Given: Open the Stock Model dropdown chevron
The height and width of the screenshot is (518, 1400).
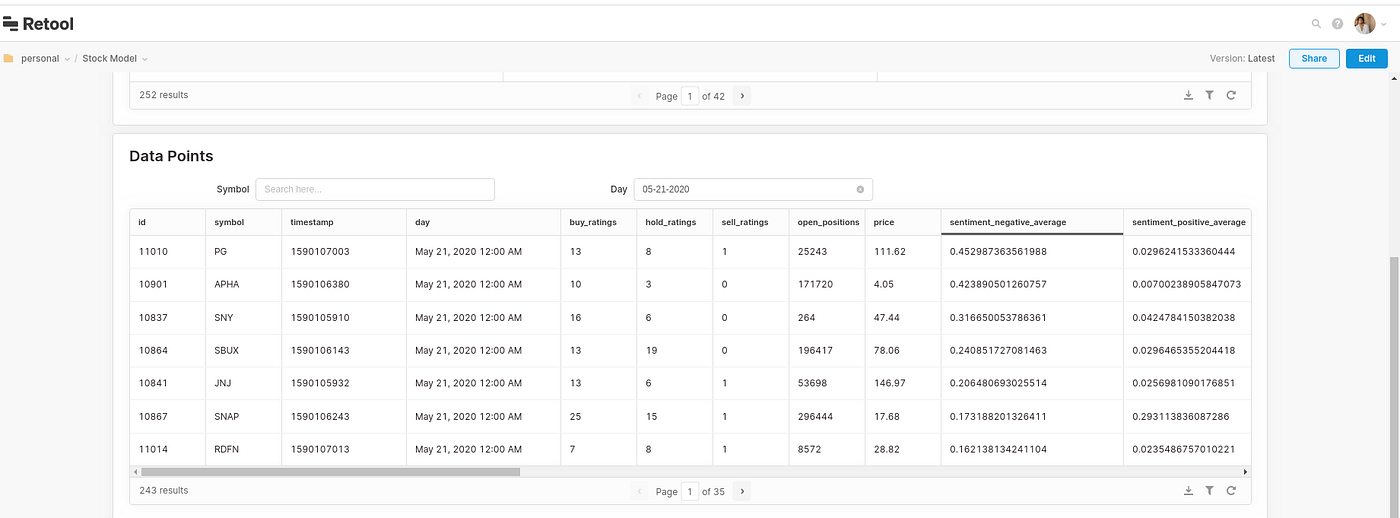Looking at the screenshot, I should [145, 59].
